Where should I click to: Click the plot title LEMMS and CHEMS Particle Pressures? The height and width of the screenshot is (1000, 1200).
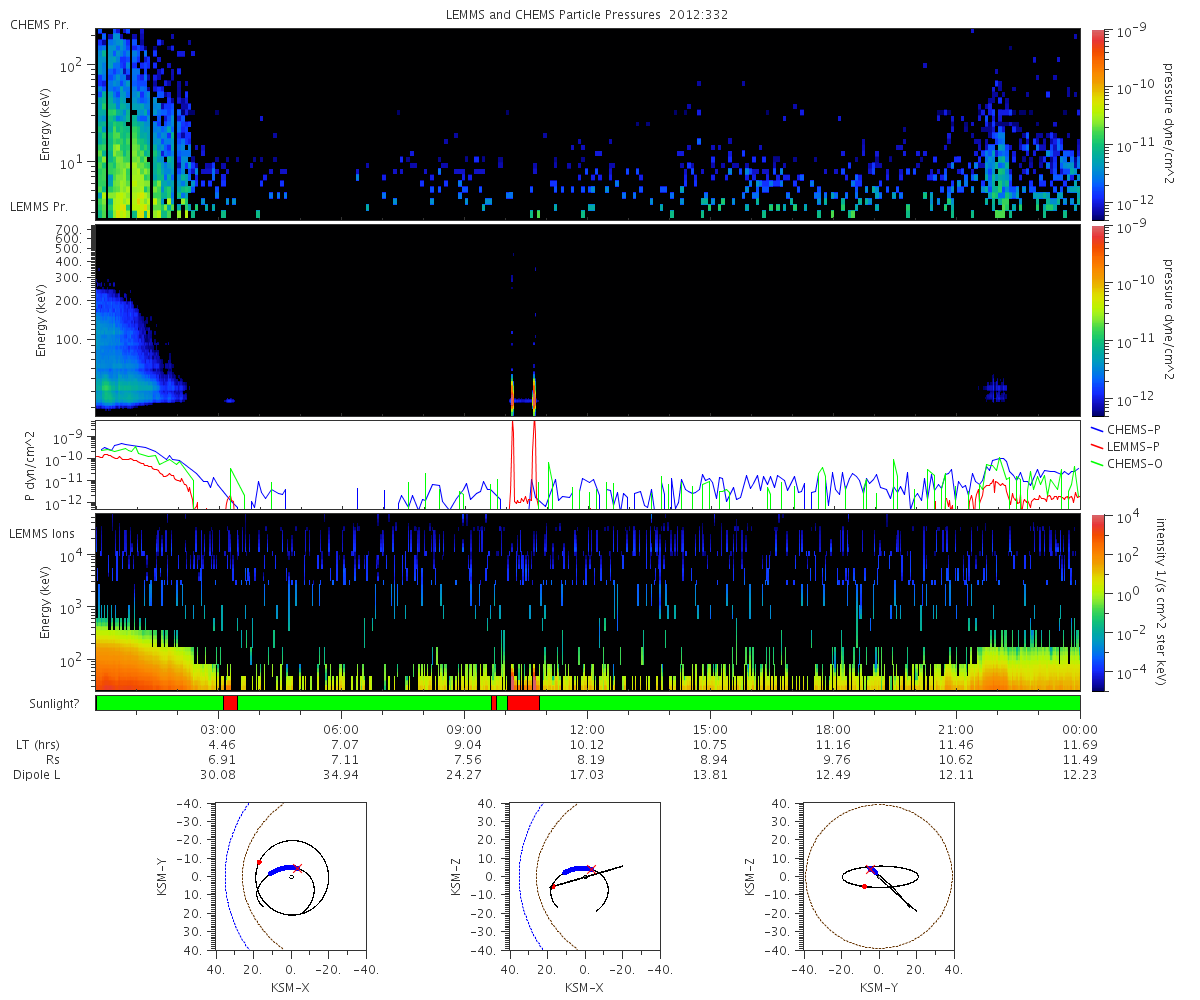[547, 15]
